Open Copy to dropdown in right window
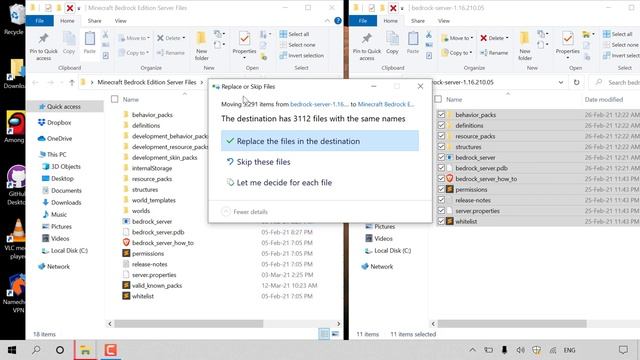The width and height of the screenshot is (640, 360). click(457, 53)
